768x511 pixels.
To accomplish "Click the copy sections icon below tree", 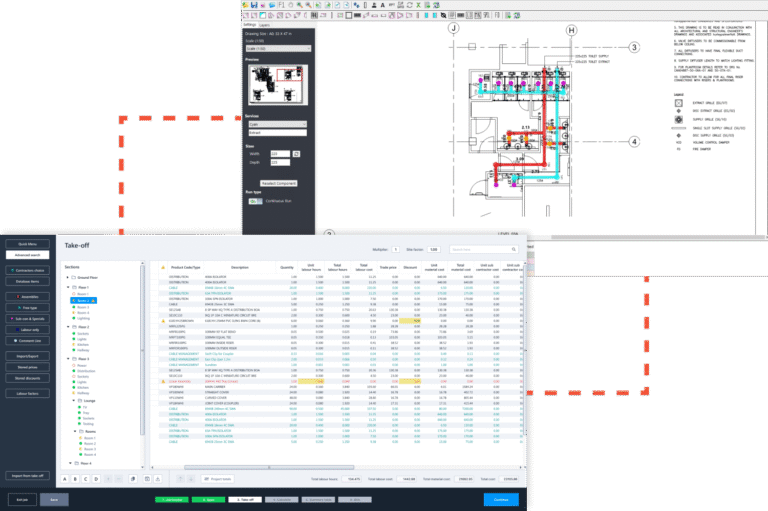I will pyautogui.click(x=133, y=479).
